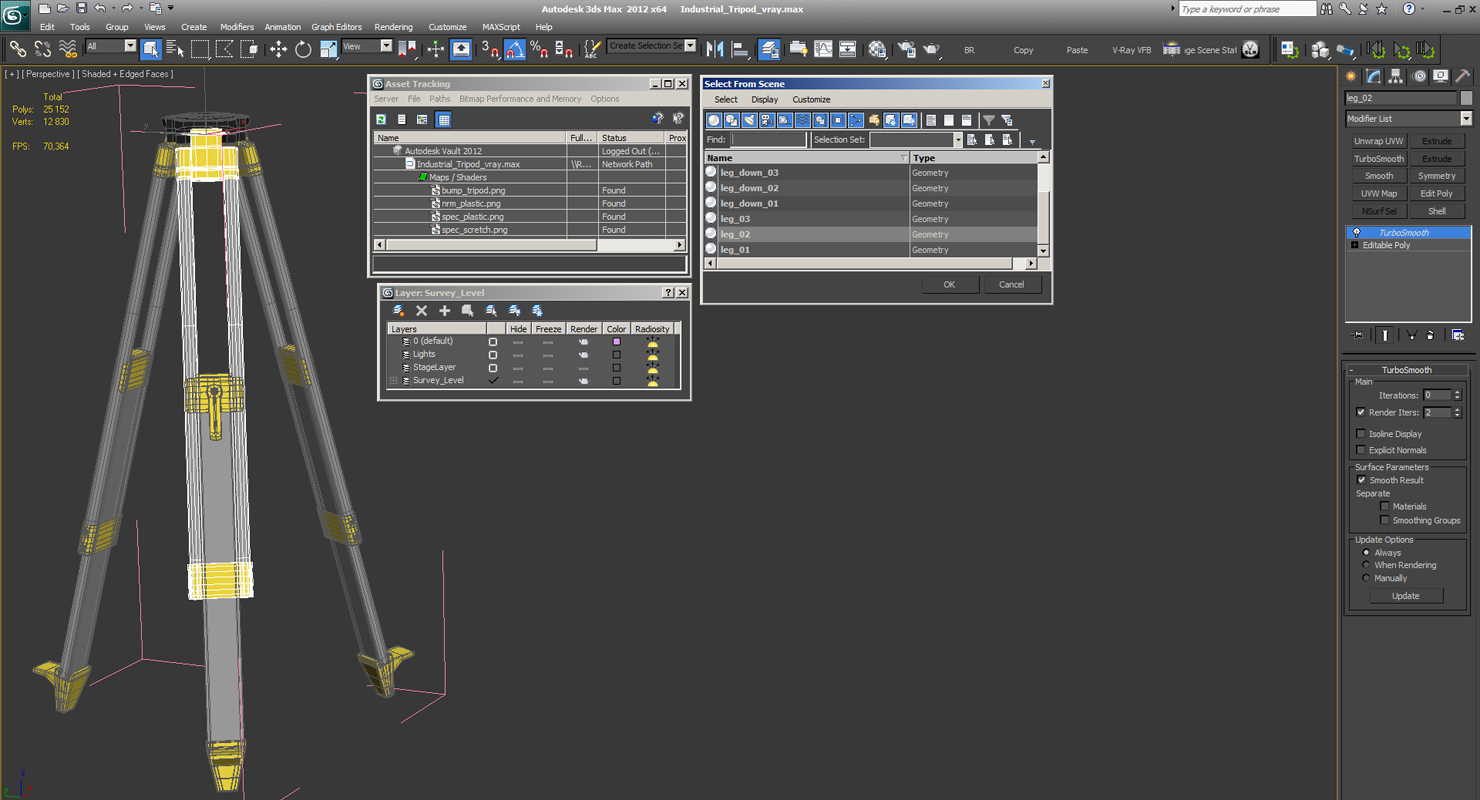Open the Graph Editors menu
Image resolution: width=1480 pixels, height=800 pixels.
tap(336, 27)
